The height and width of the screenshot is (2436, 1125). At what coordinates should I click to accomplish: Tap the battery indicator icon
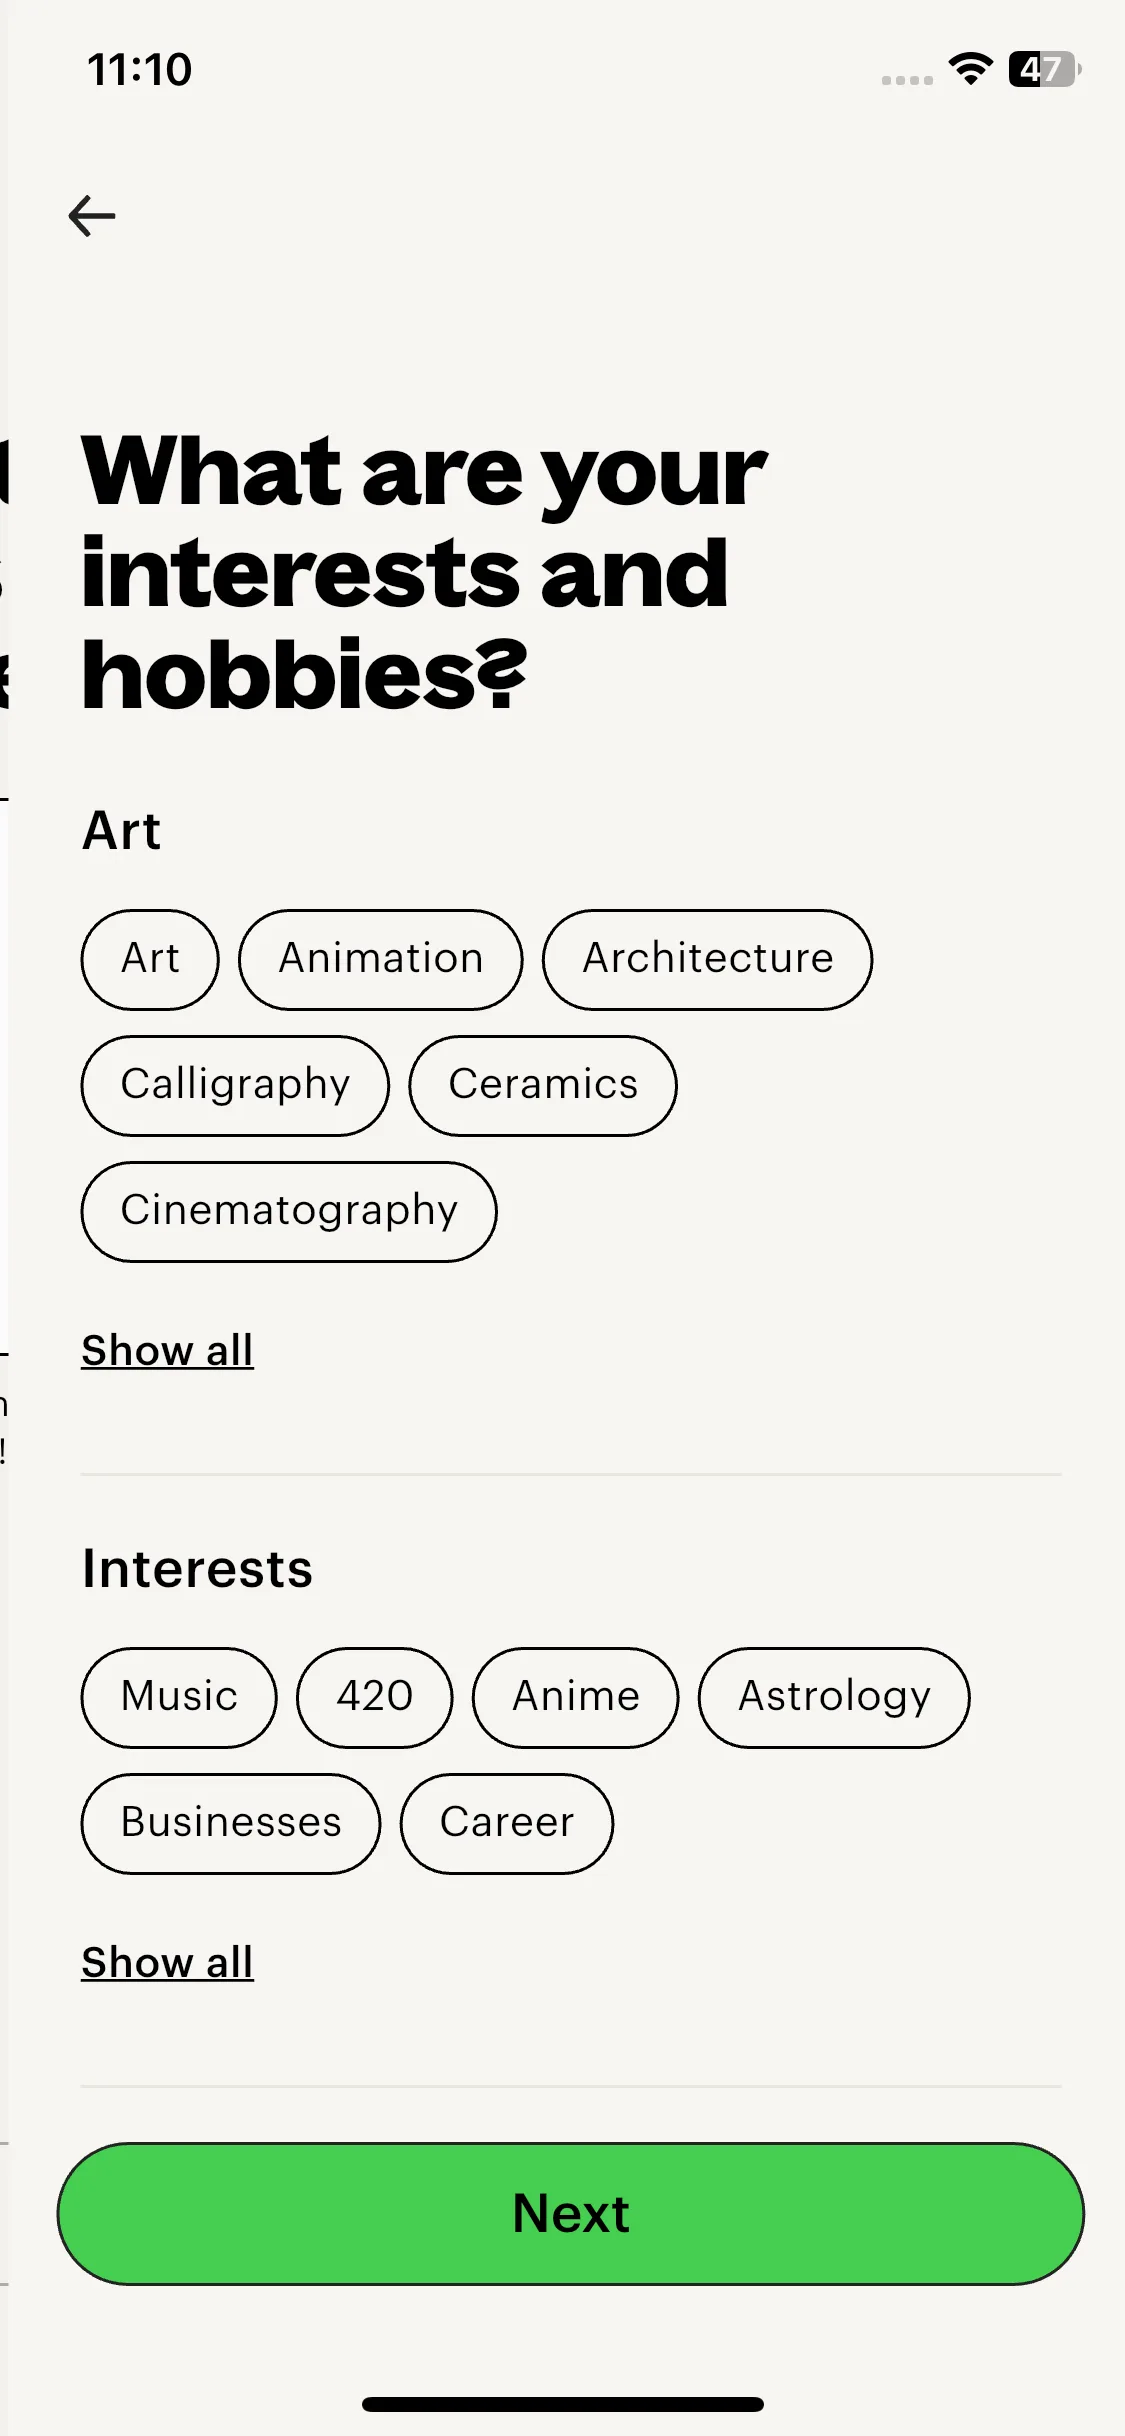[x=1044, y=69]
